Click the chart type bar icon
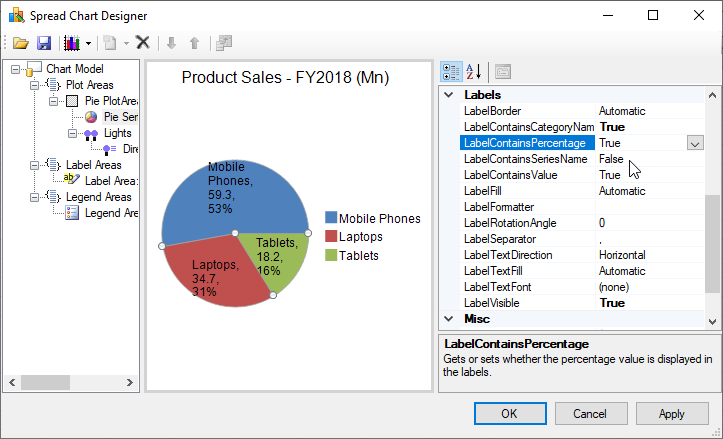 [x=71, y=42]
